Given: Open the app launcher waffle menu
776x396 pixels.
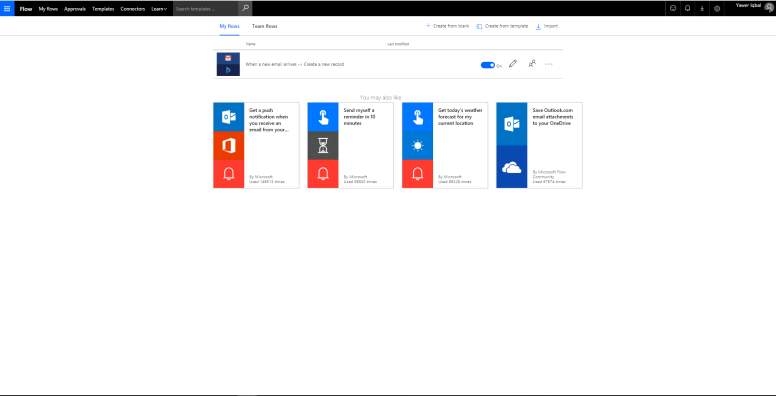Looking at the screenshot, I should pos(7,8).
